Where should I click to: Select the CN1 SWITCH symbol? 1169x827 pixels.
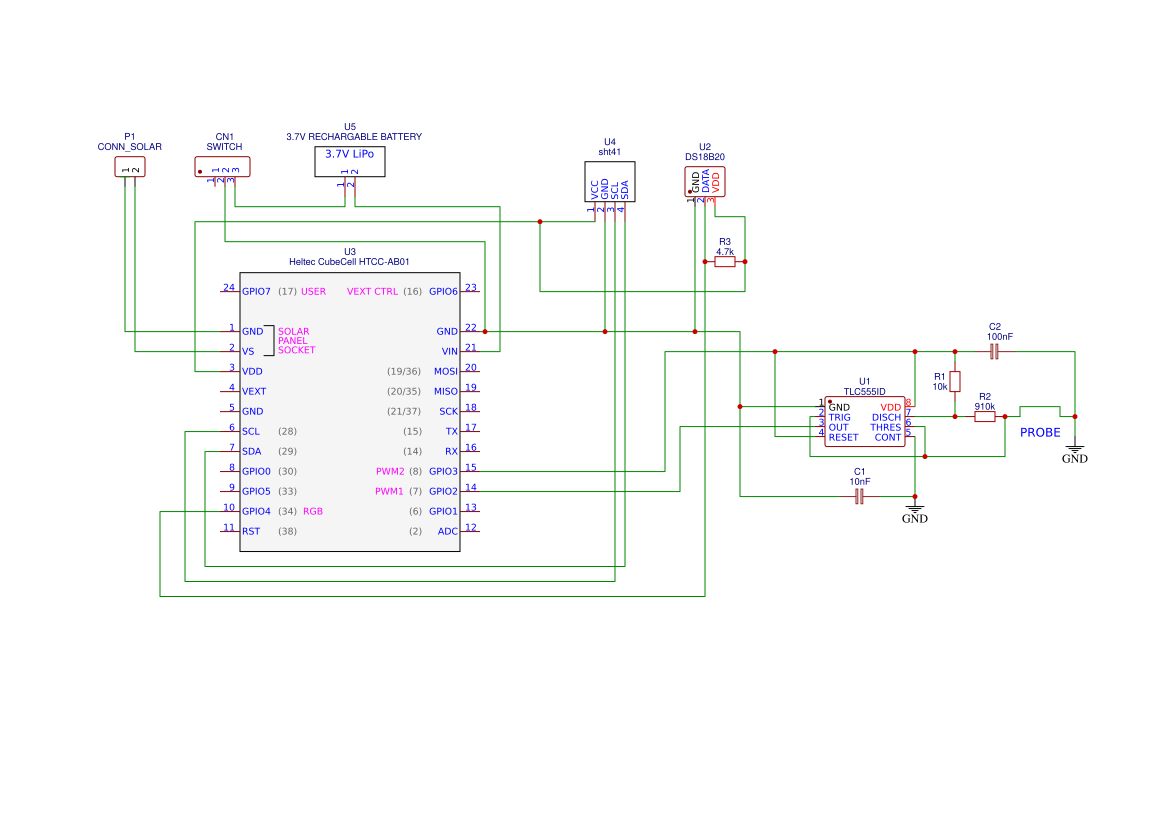[222, 167]
